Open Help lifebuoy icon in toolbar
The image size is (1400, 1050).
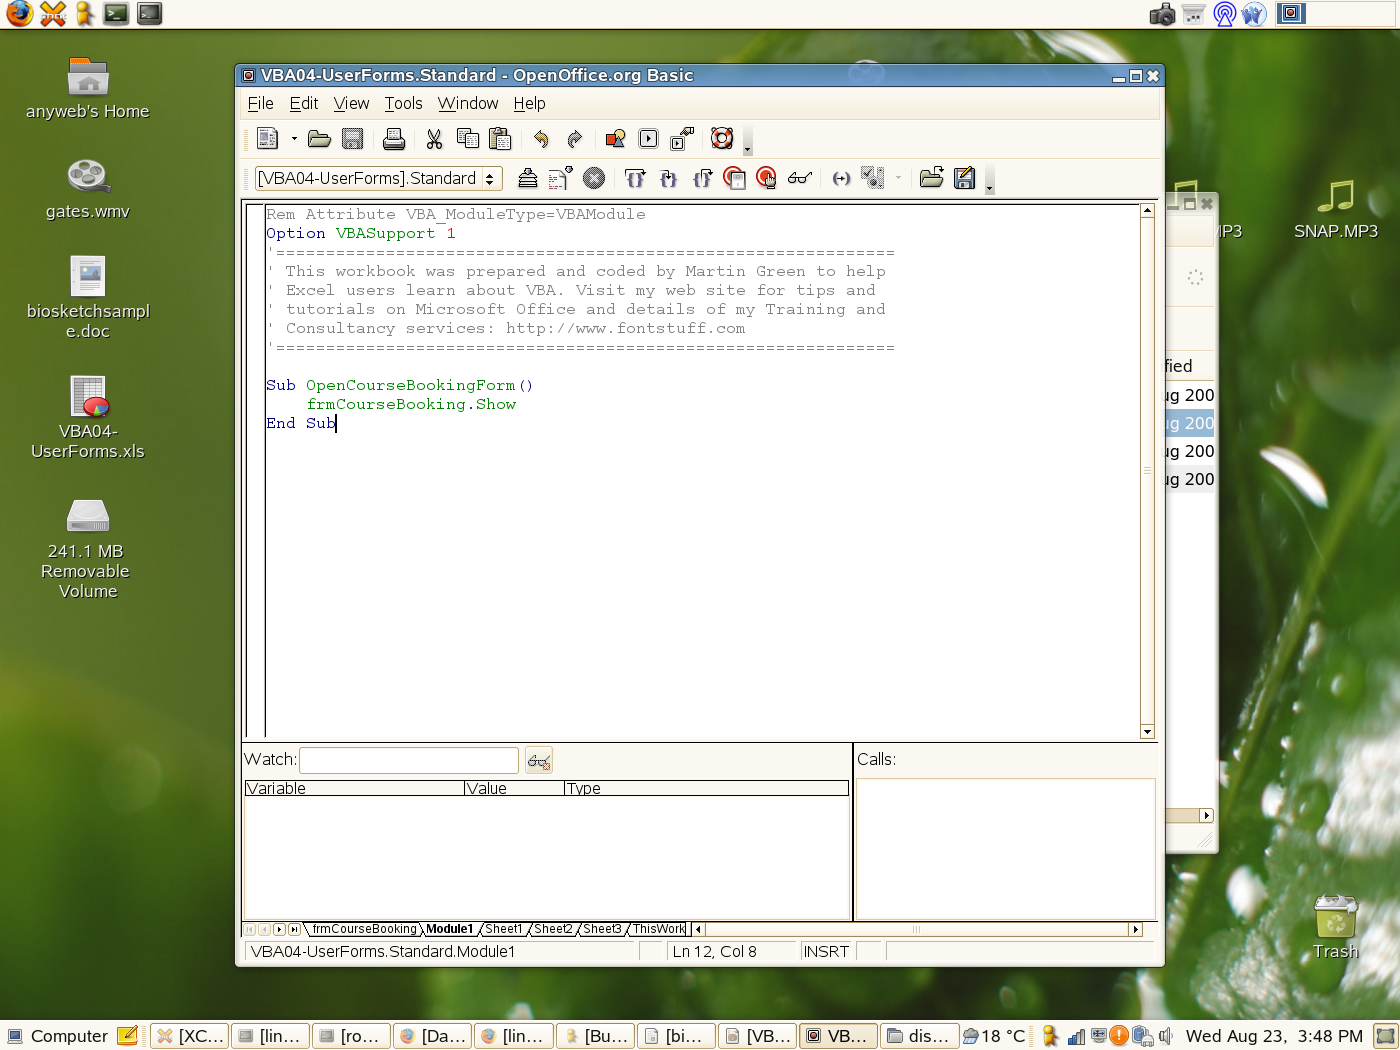pyautogui.click(x=722, y=139)
